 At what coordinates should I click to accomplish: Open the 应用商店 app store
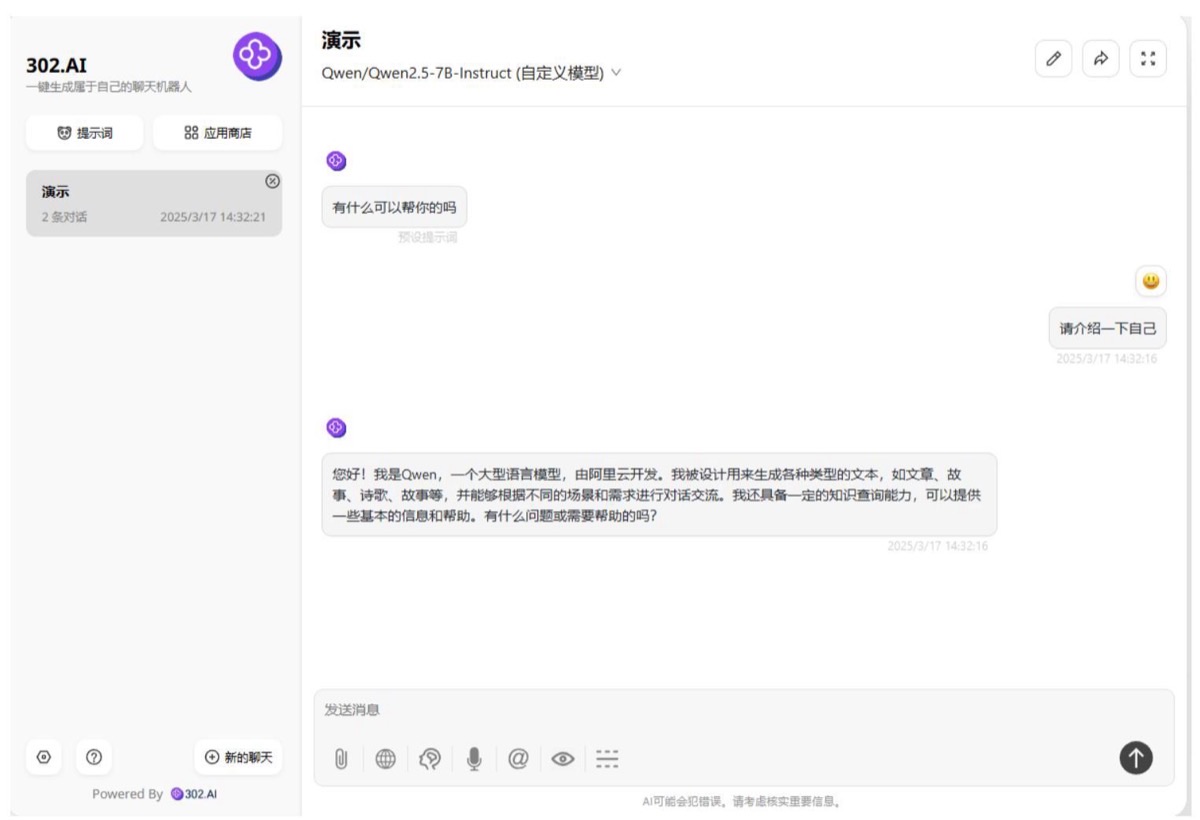tap(218, 133)
